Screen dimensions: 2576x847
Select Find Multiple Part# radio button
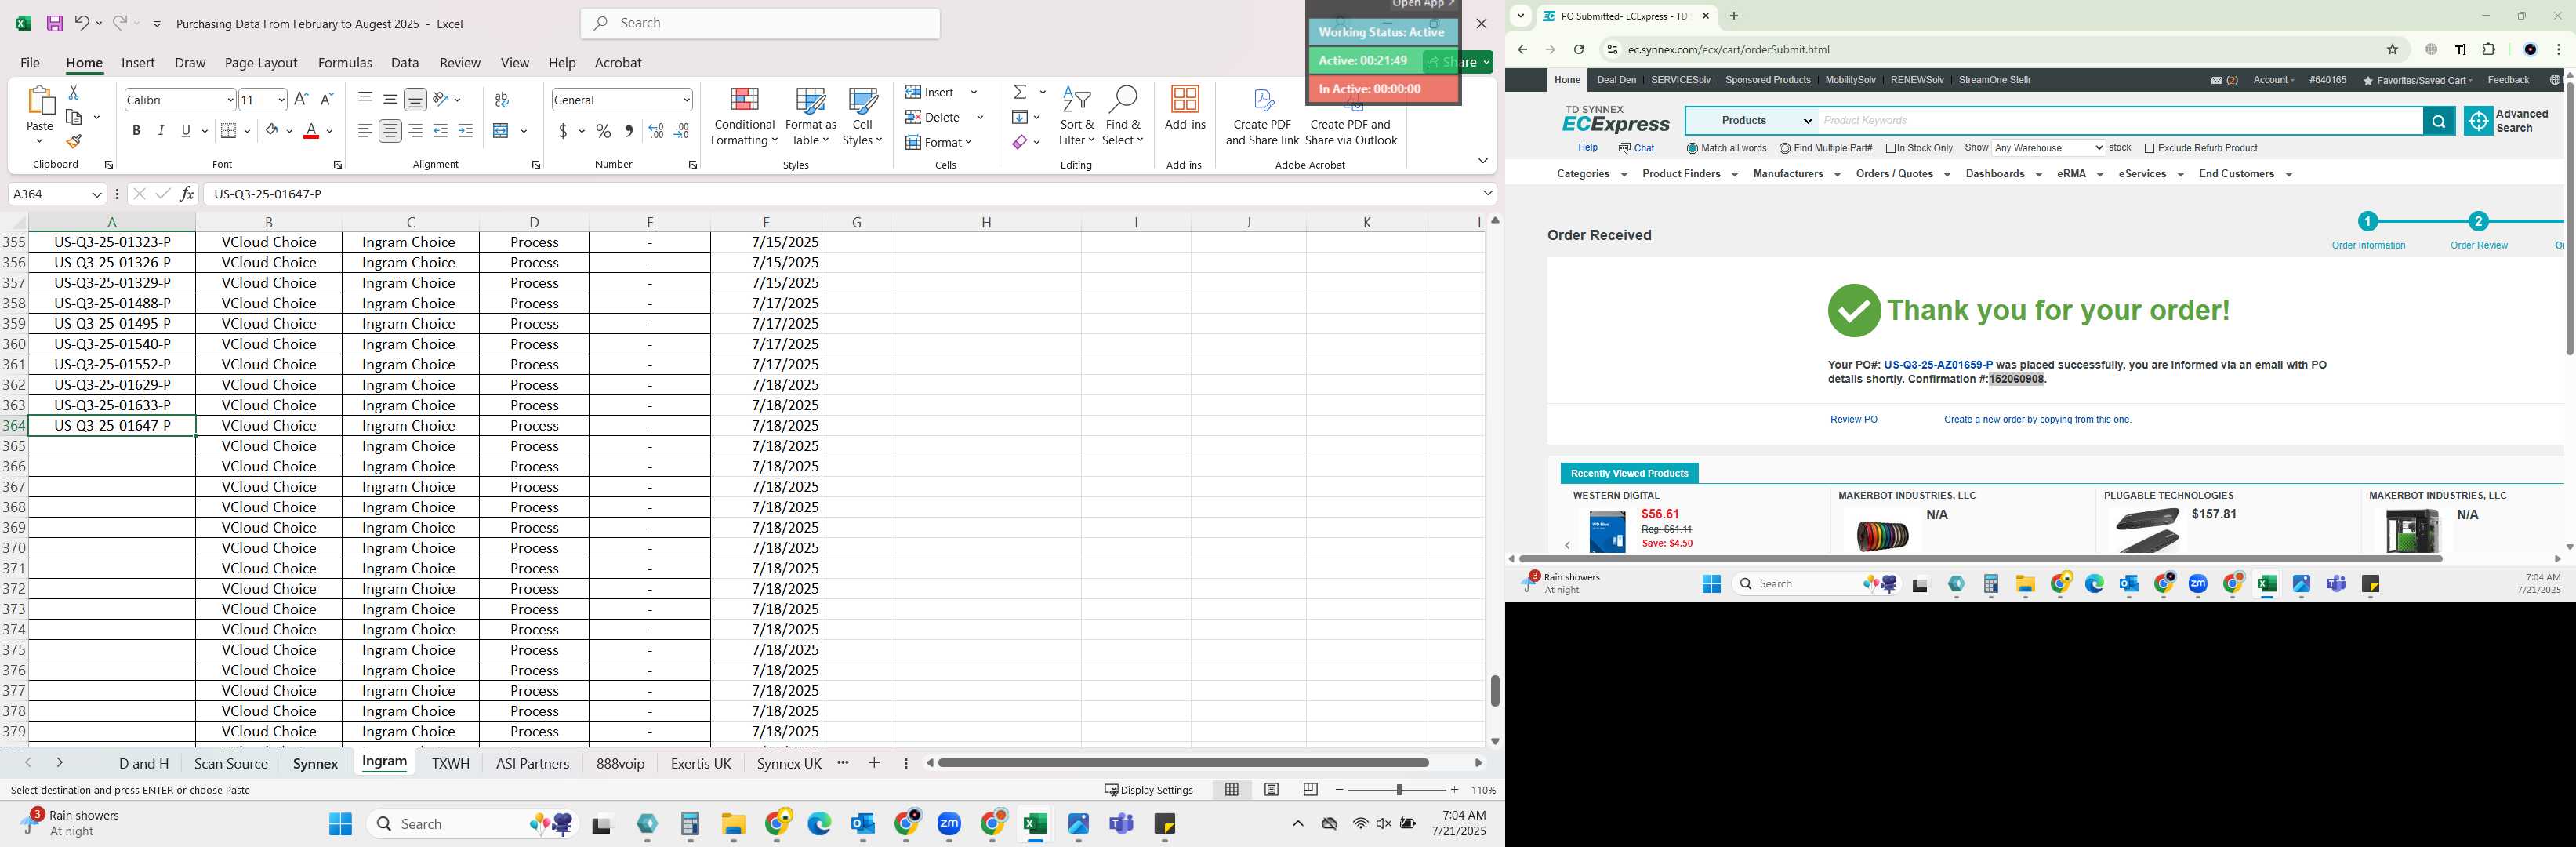click(1785, 148)
